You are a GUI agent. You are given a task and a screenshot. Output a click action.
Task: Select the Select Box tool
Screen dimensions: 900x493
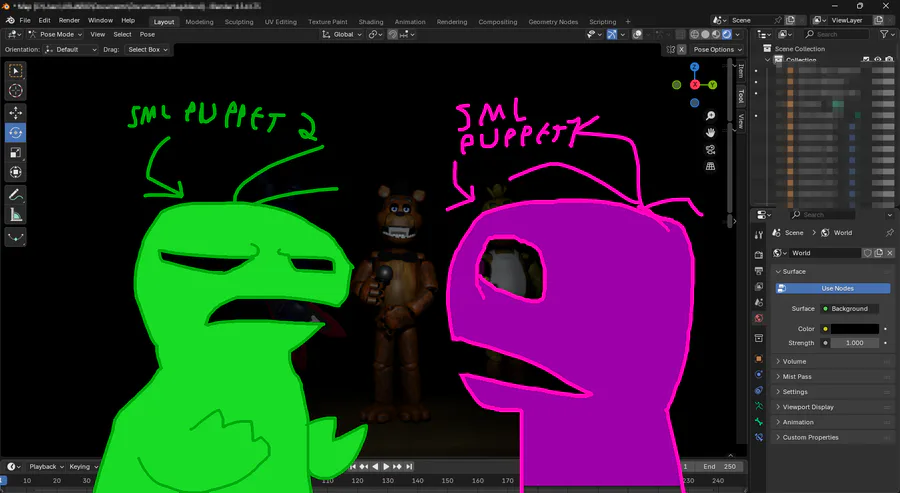tap(15, 71)
